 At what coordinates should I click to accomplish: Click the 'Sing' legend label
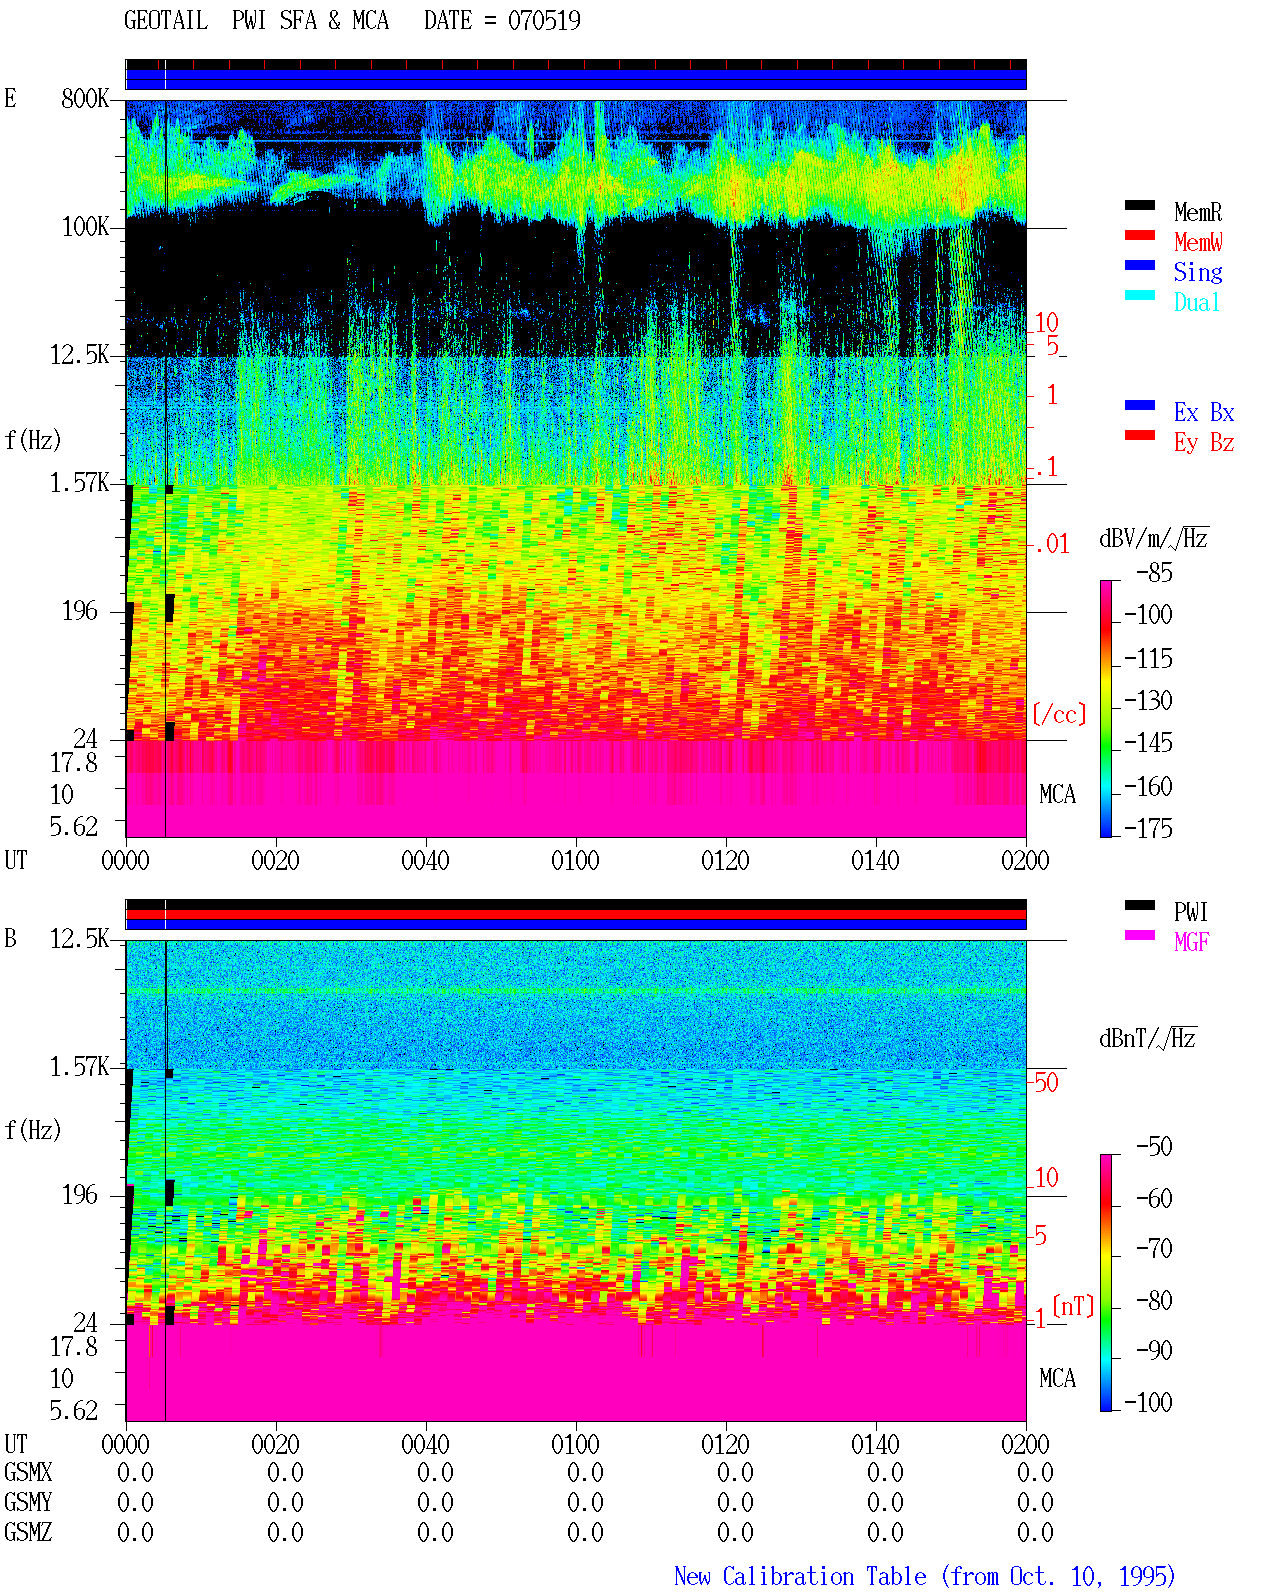click(1198, 272)
